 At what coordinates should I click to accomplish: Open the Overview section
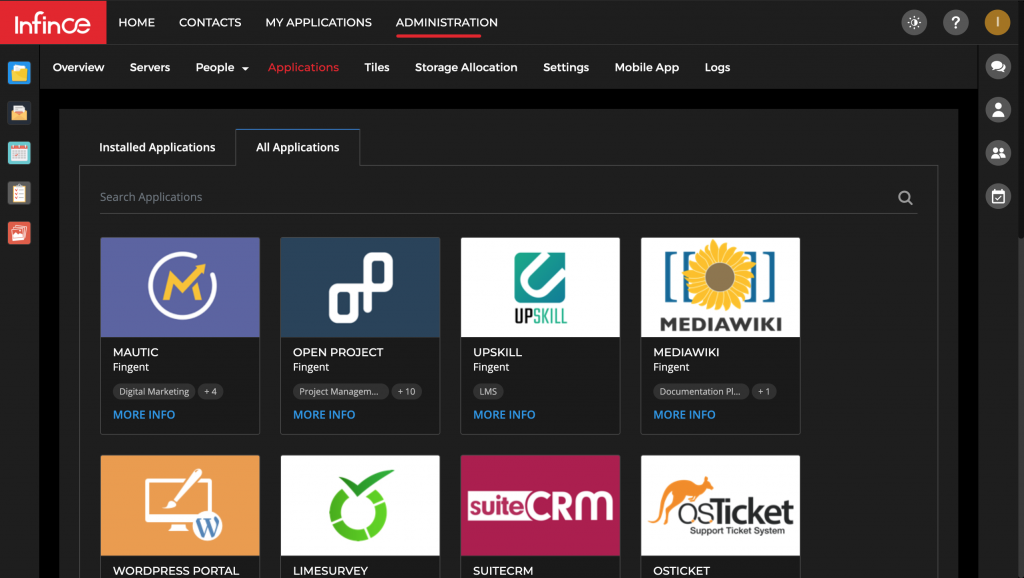tap(78, 67)
